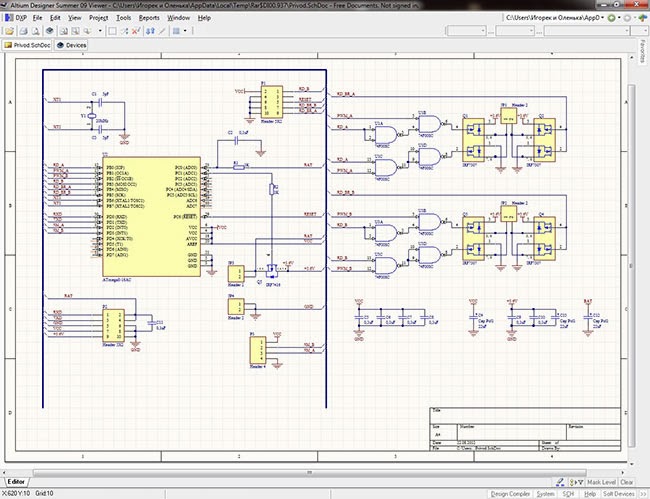
Task: Open the File menu
Action: point(37,18)
